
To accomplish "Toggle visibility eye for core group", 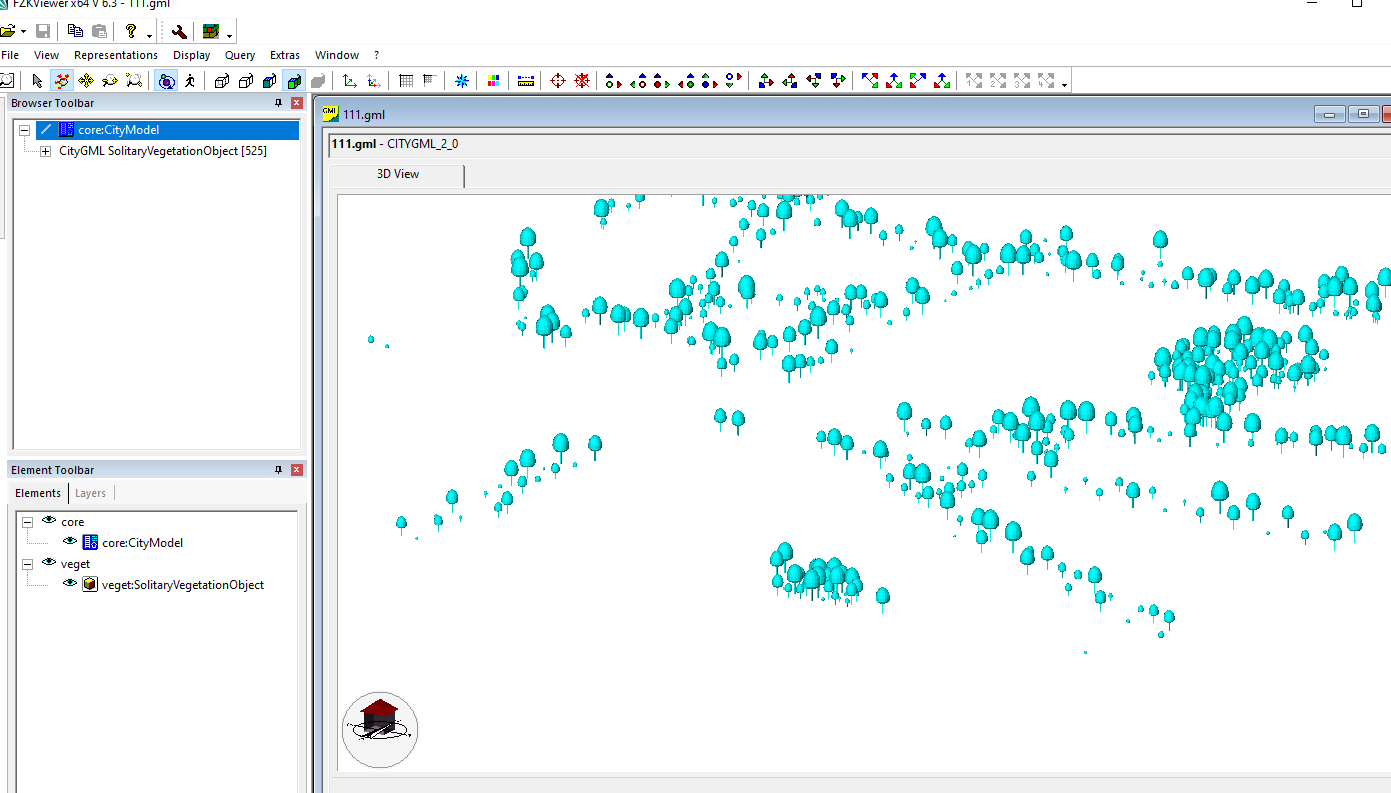I will 49,521.
